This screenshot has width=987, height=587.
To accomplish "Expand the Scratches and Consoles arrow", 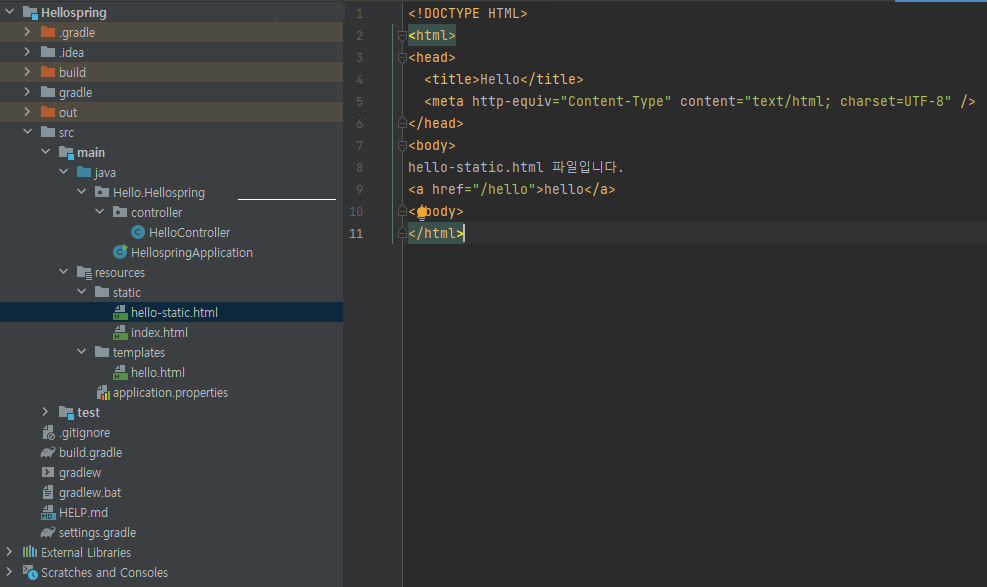I will (x=9, y=572).
